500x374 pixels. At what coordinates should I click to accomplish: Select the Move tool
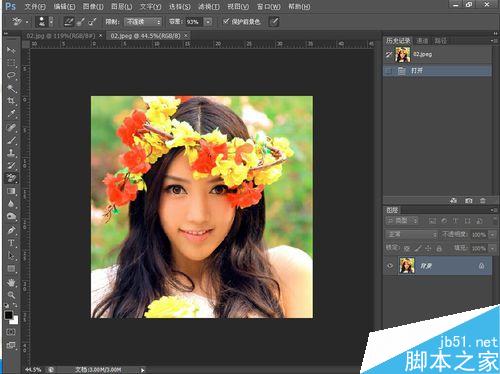11,50
